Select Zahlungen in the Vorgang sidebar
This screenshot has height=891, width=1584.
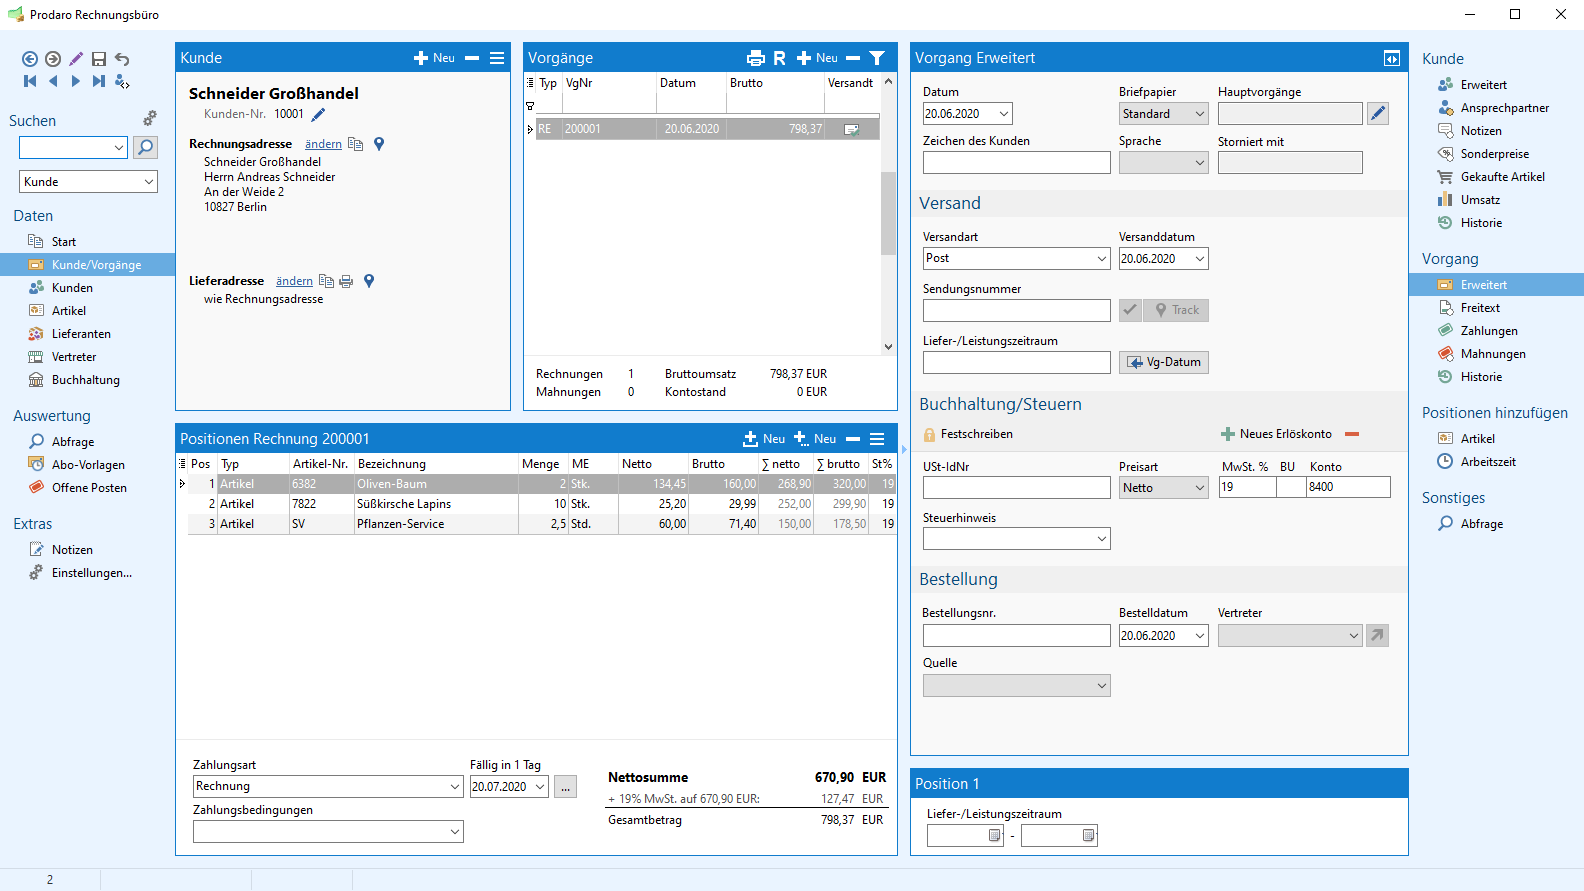click(1488, 331)
